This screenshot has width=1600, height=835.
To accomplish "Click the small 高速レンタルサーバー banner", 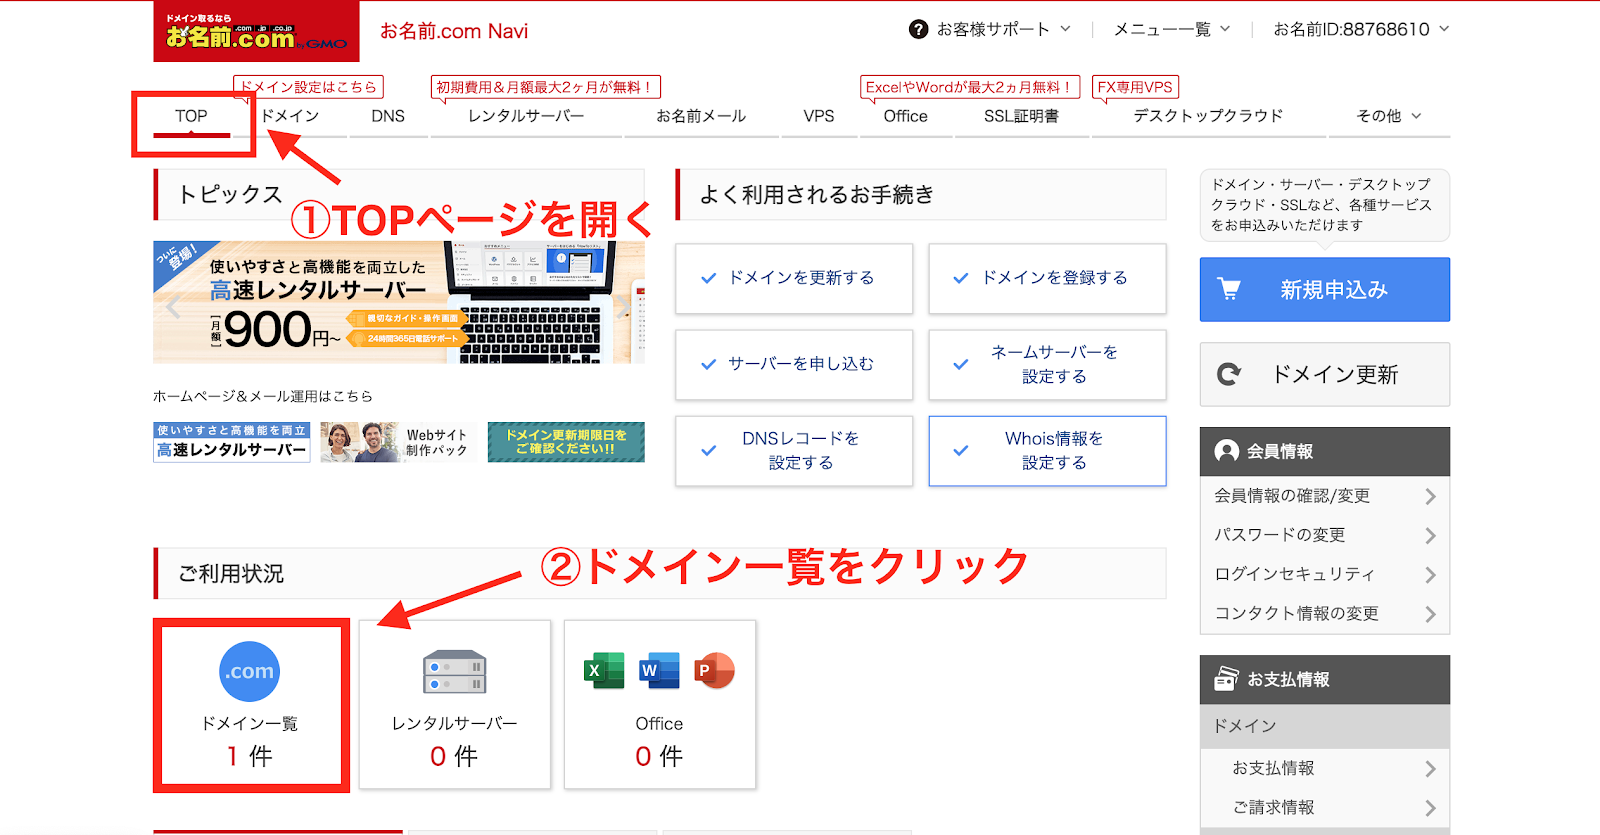I will tap(232, 442).
